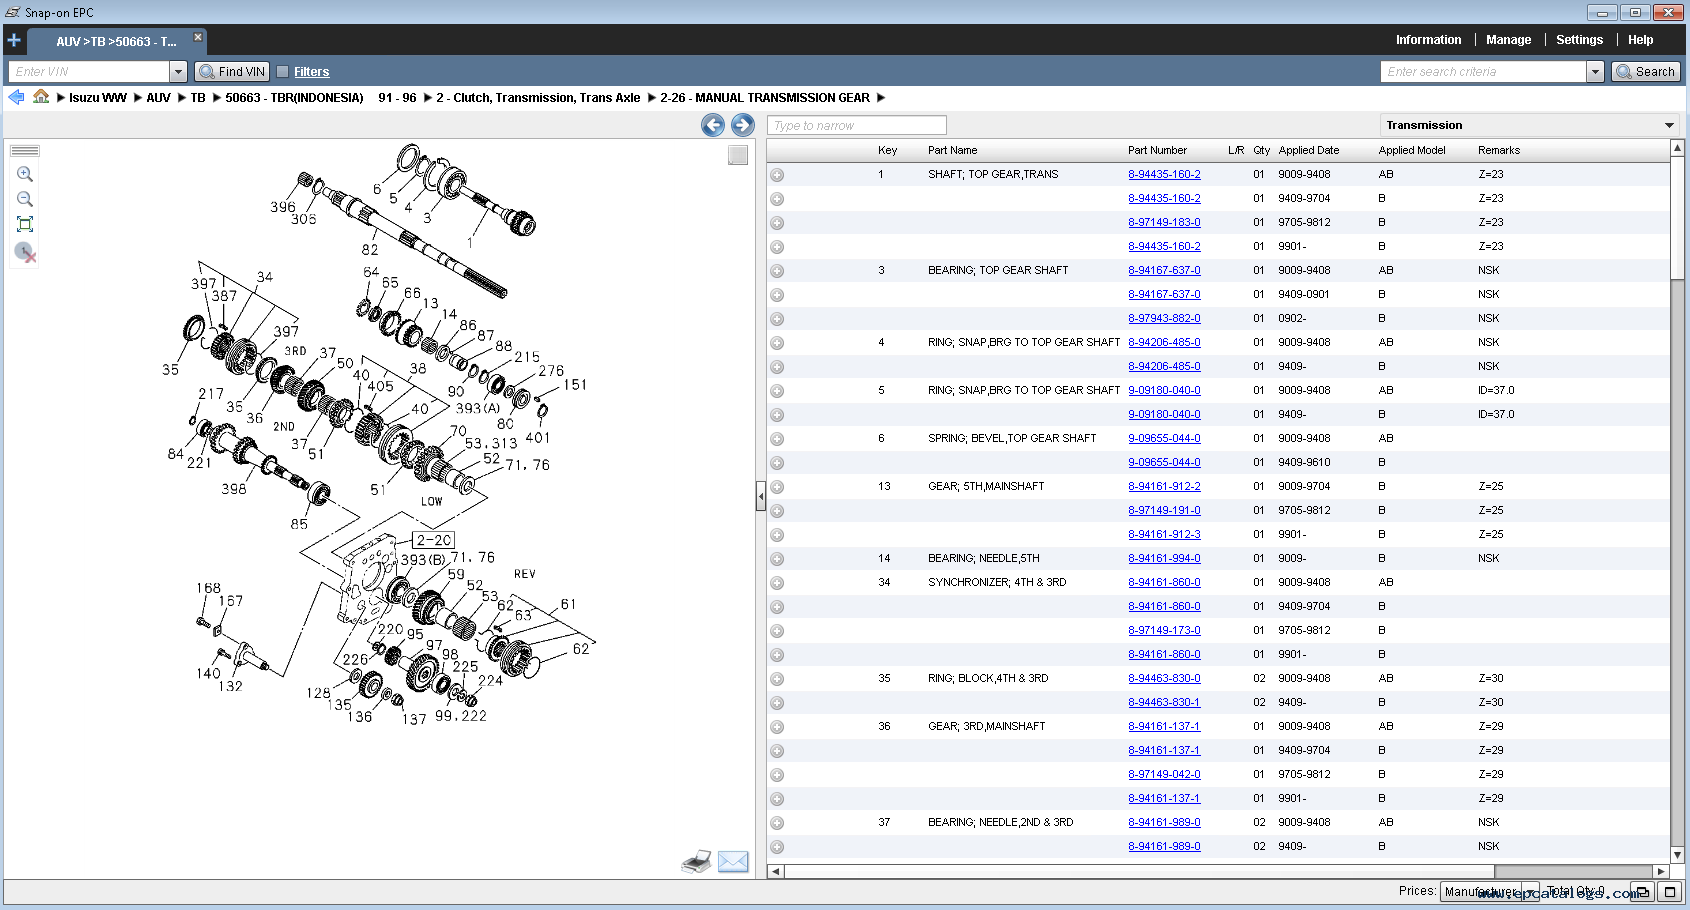This screenshot has height=910, width=1690.
Task: Print the diagram using the printer icon
Action: point(697,862)
